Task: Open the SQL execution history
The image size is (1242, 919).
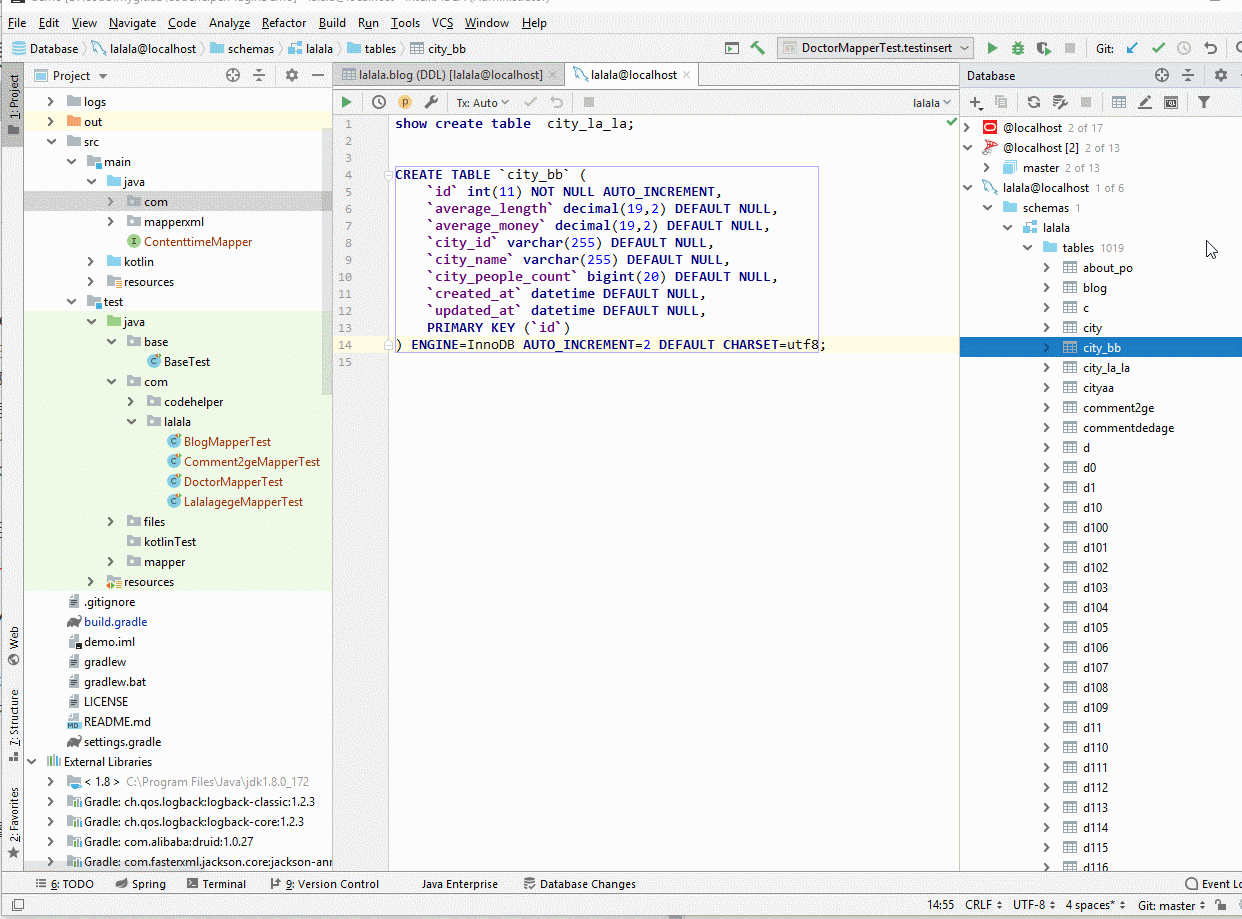Action: tap(378, 101)
